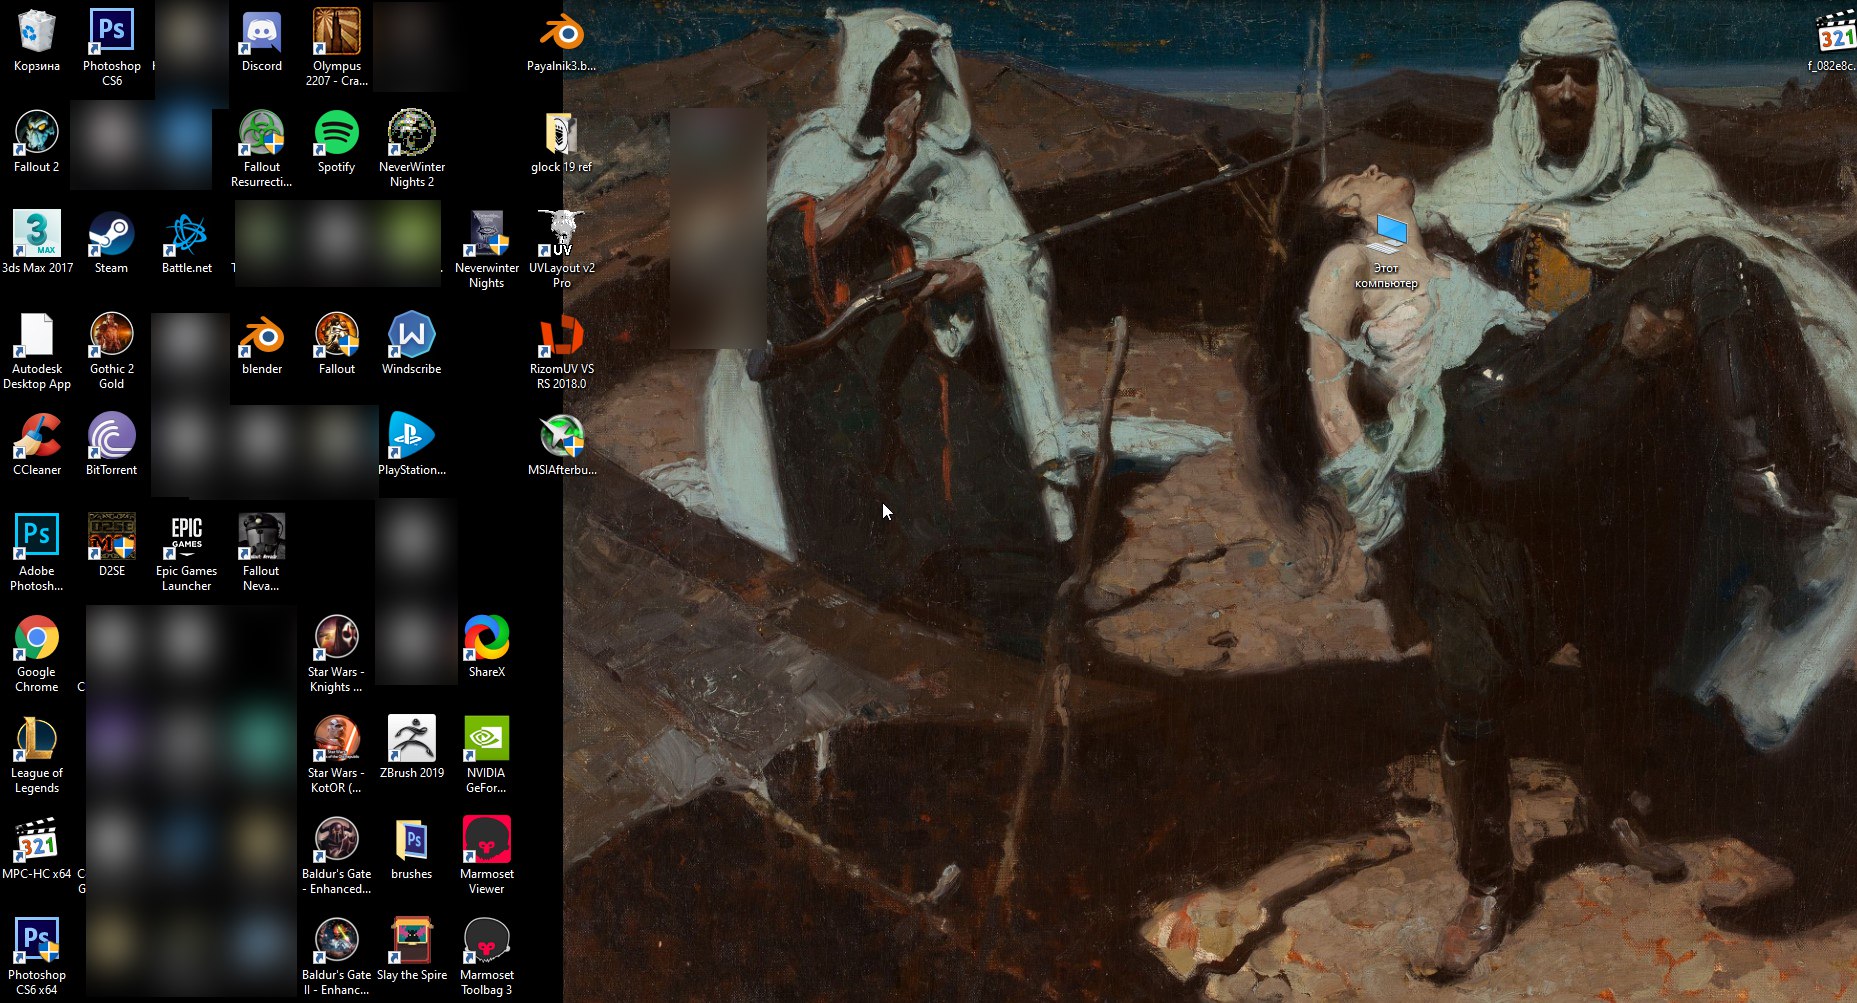Select the BitTorrent icon
The width and height of the screenshot is (1857, 1003).
coord(112,437)
